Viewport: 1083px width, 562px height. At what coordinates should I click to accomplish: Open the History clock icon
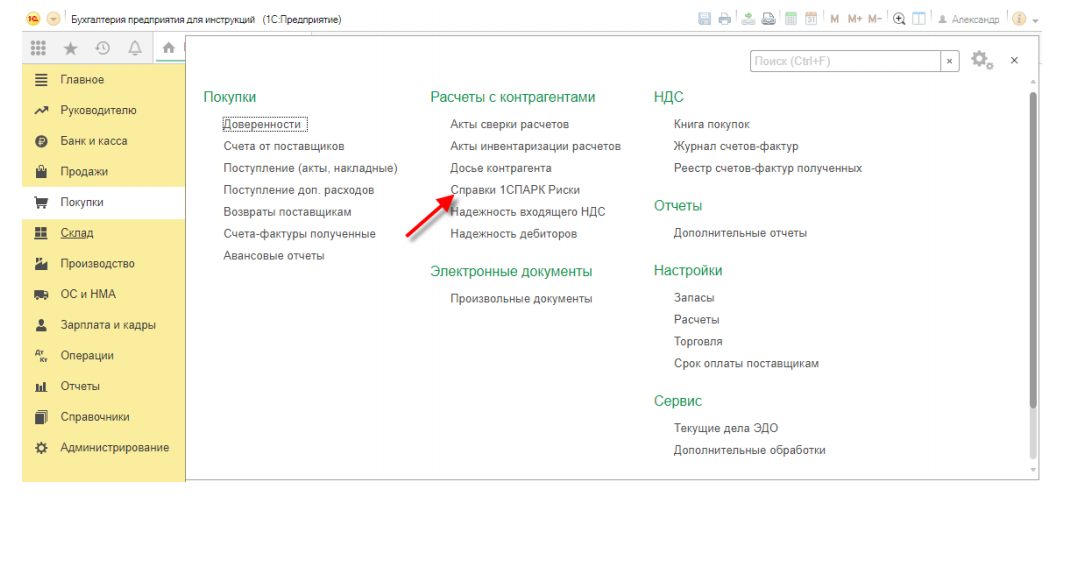tap(102, 48)
